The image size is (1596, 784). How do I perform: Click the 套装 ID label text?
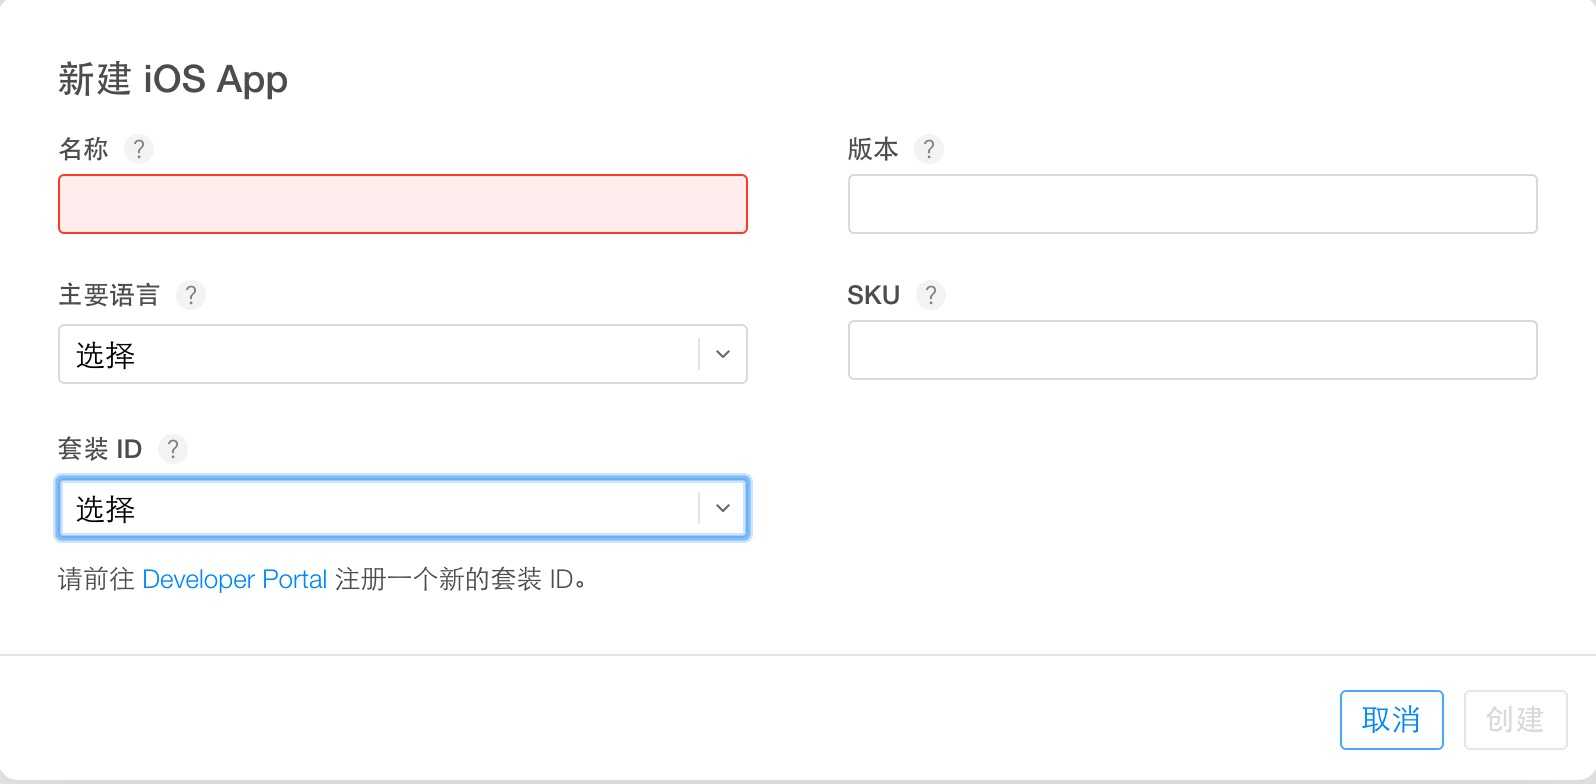tap(100, 449)
